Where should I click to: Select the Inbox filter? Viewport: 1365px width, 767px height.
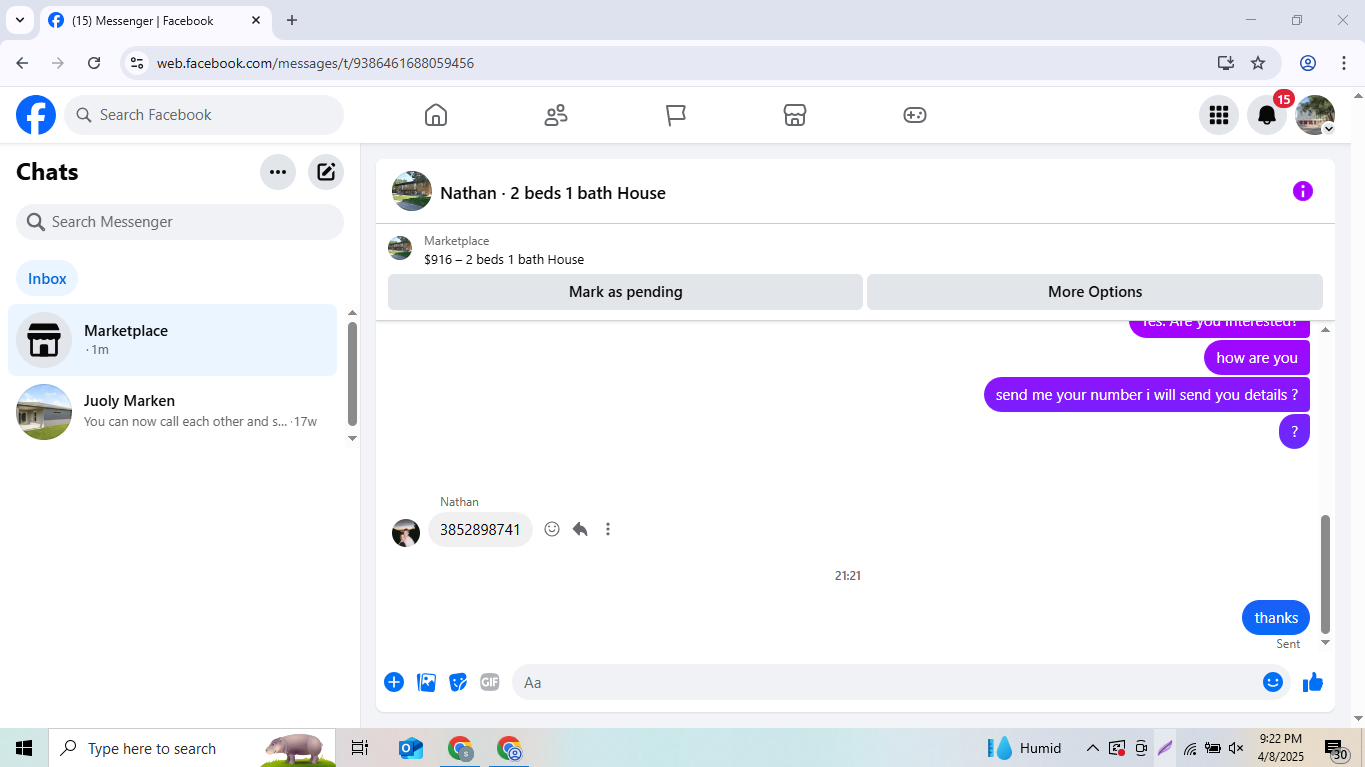[x=47, y=279]
